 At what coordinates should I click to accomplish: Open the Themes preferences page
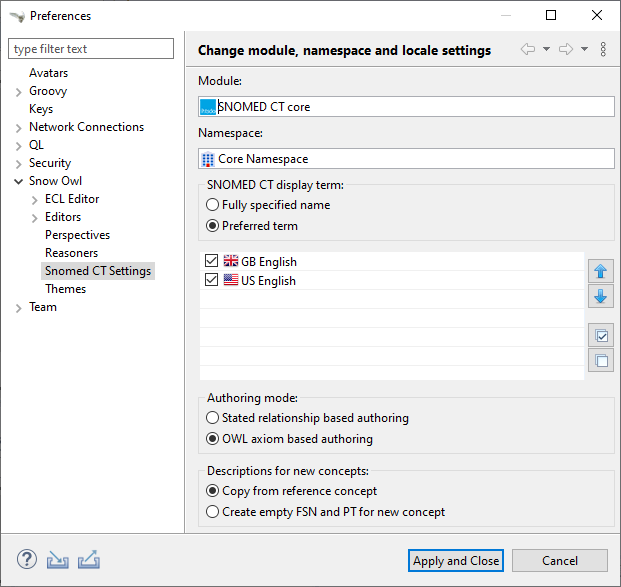[x=65, y=289]
